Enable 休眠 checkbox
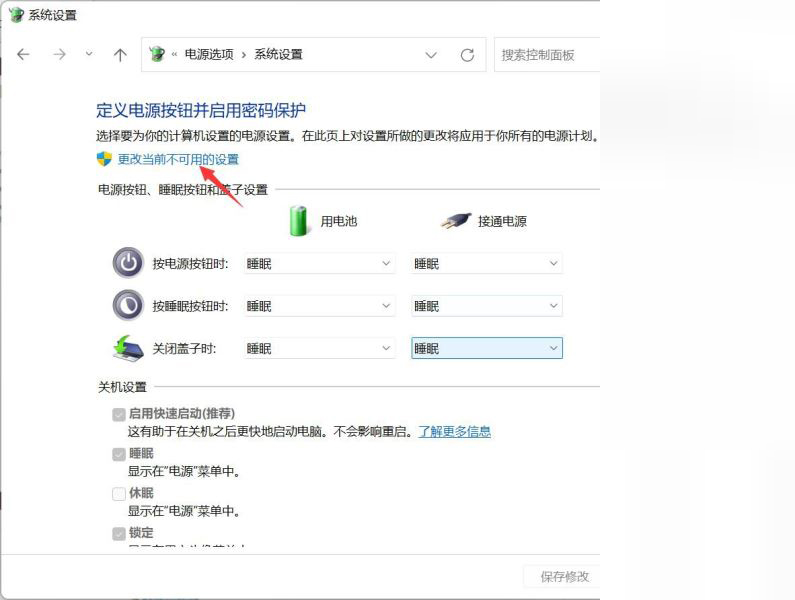This screenshot has width=795, height=600. click(x=119, y=493)
